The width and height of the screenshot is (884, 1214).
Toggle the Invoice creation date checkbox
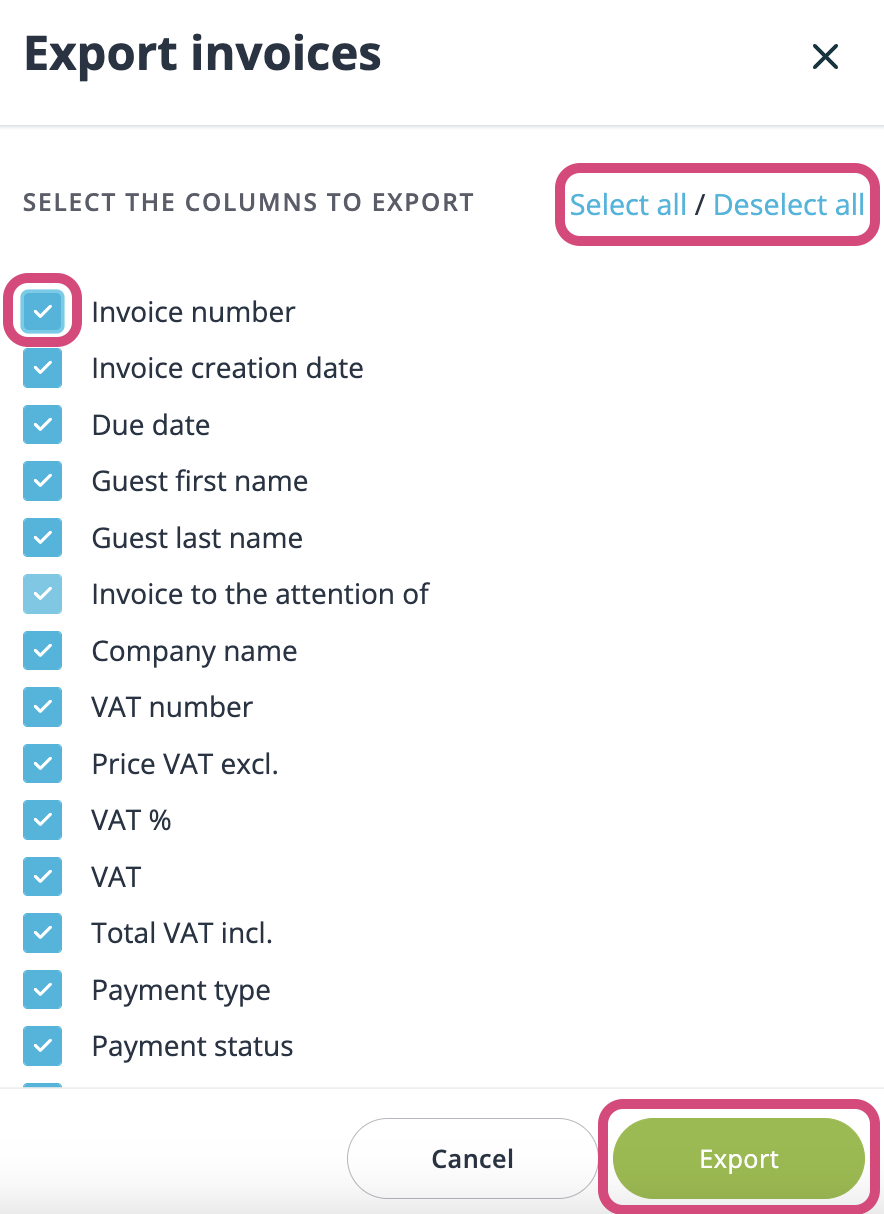pos(42,368)
